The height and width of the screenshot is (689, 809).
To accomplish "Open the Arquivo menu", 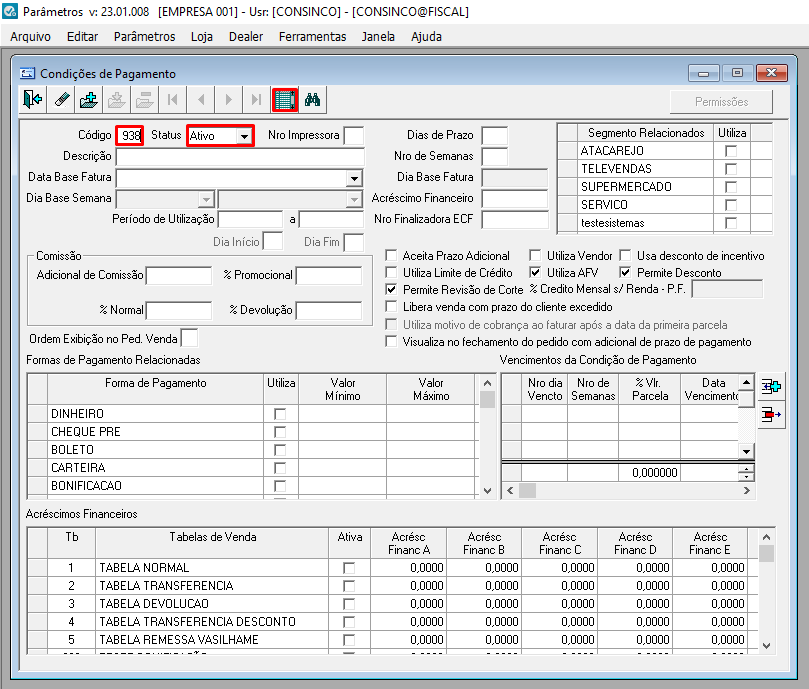I will (x=30, y=37).
